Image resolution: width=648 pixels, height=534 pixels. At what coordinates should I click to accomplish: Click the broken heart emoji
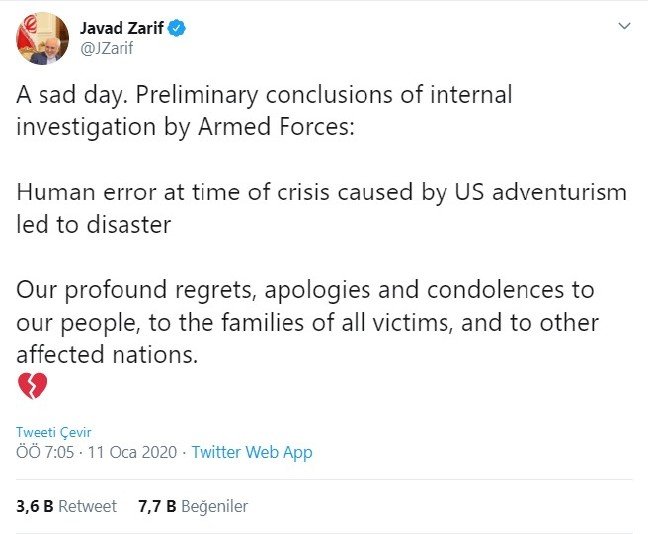[32, 386]
